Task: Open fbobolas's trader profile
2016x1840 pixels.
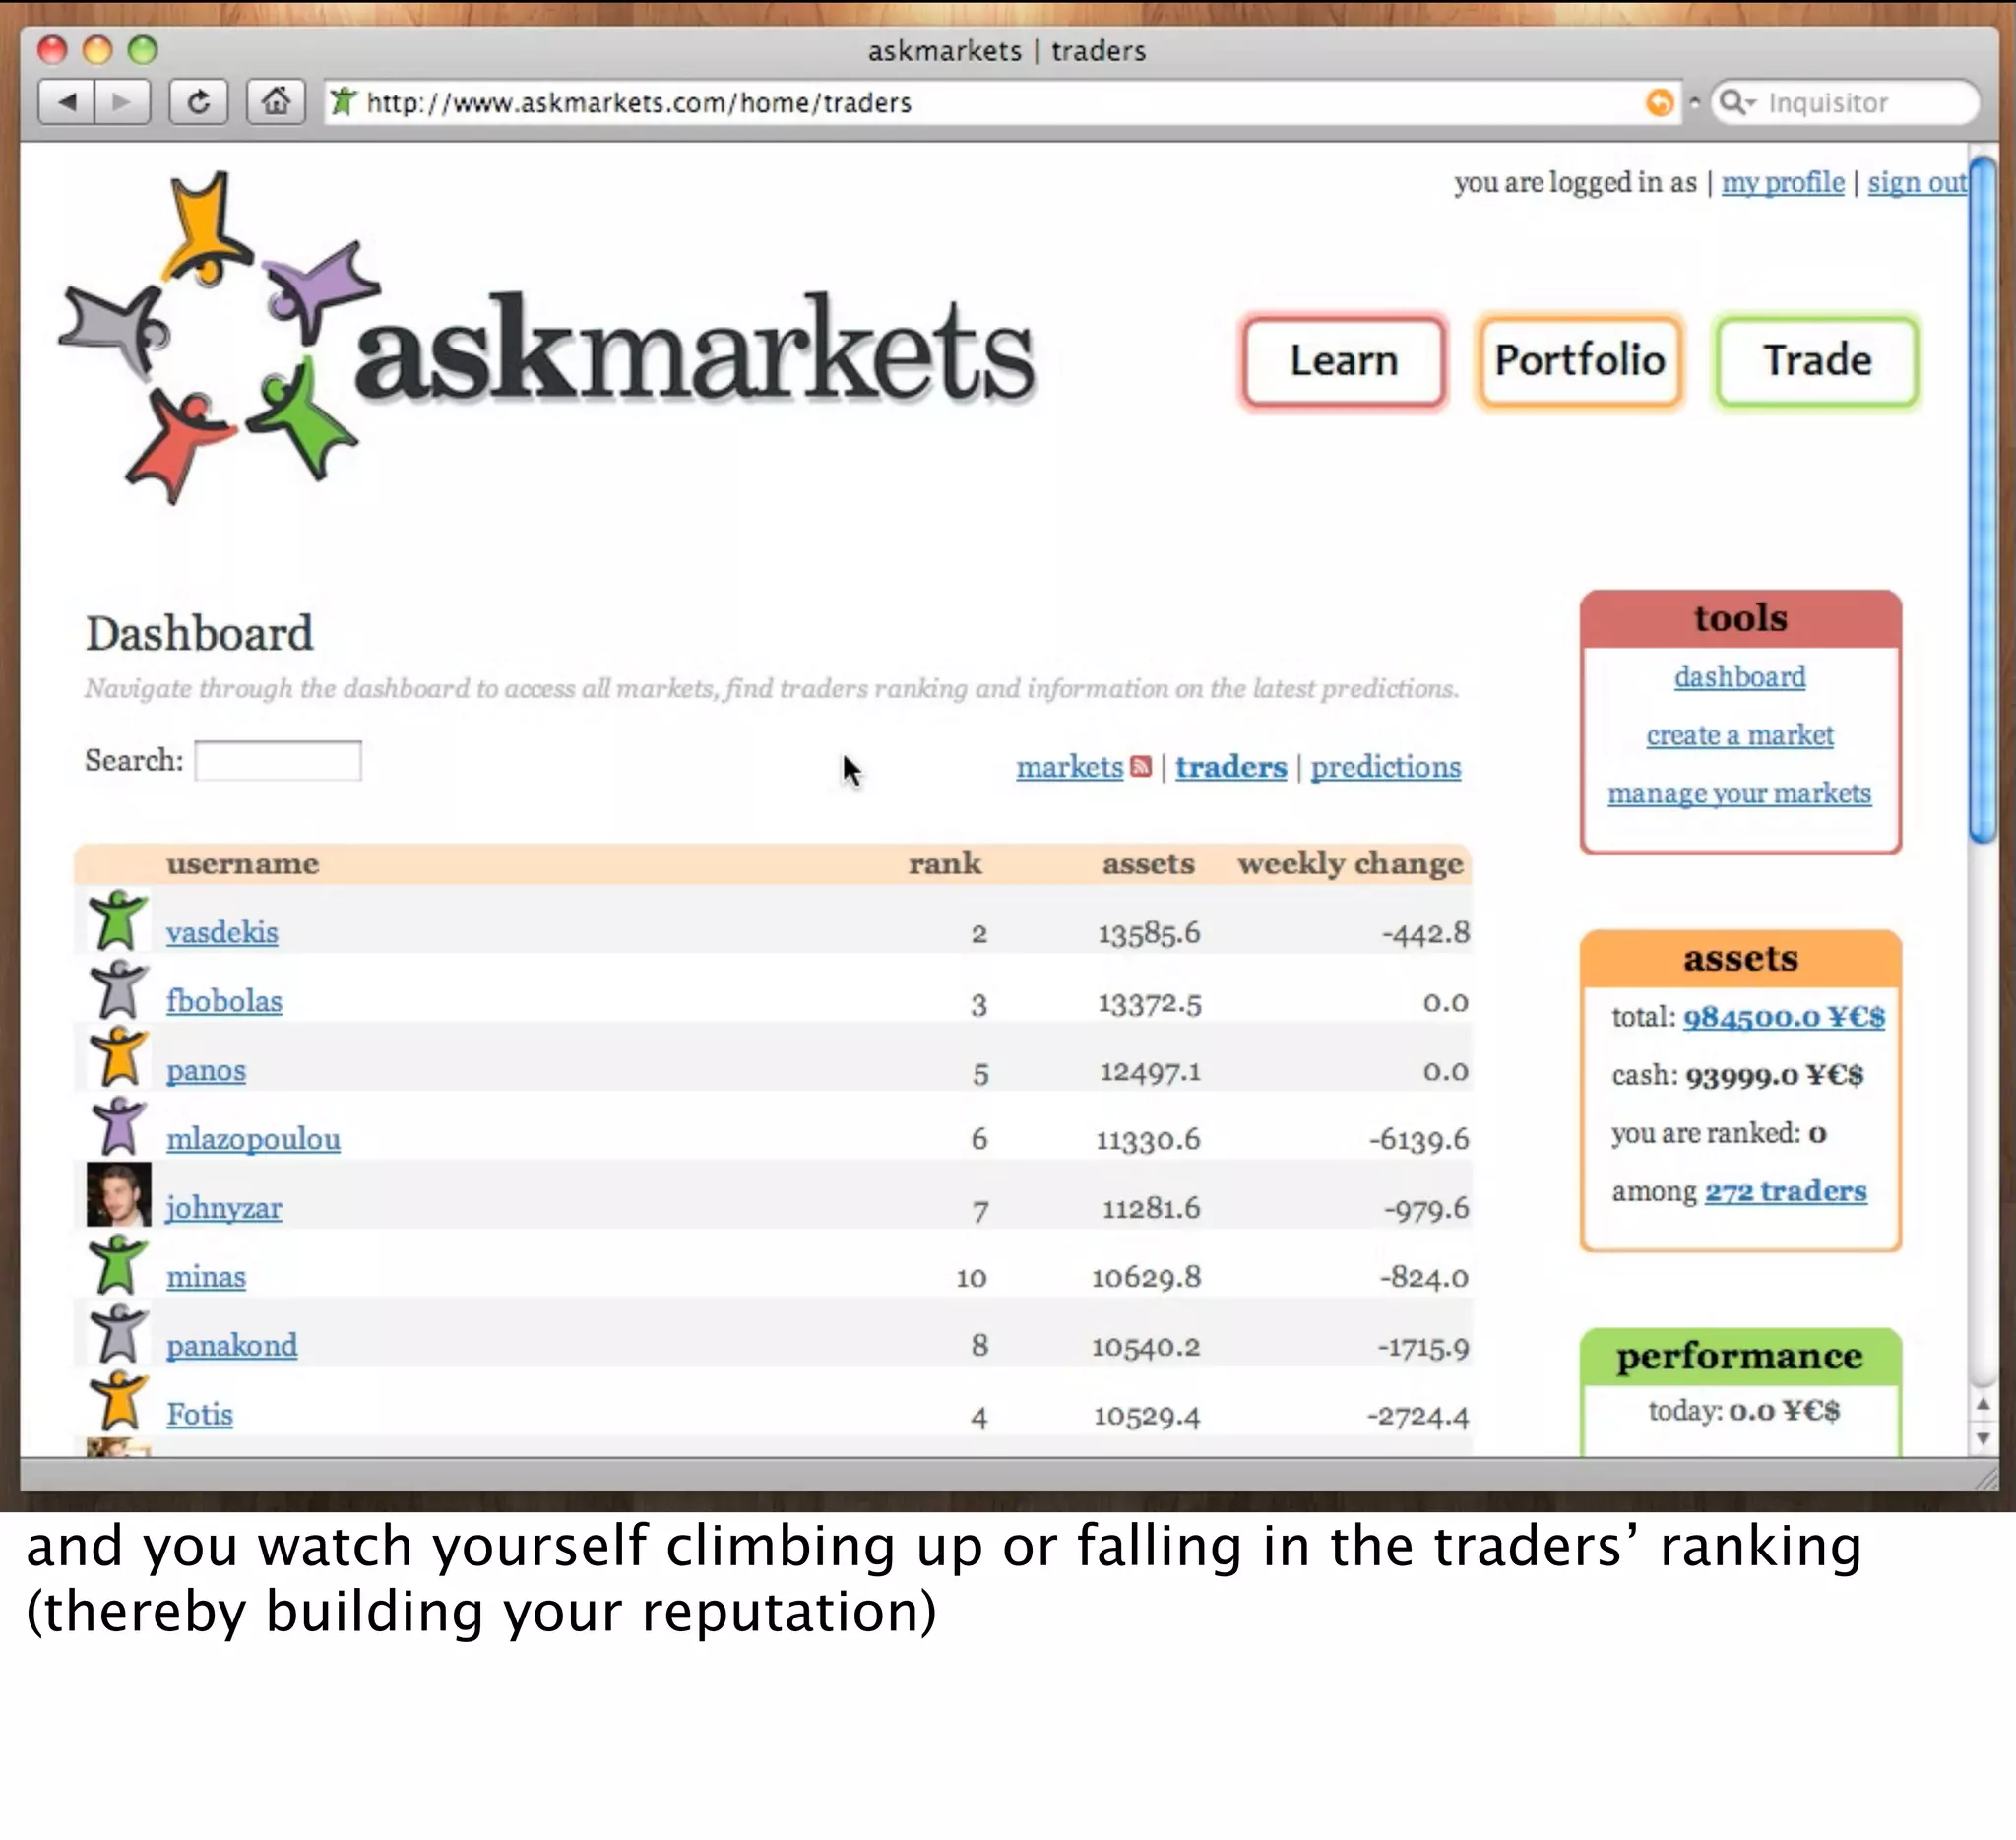Action: [224, 1001]
